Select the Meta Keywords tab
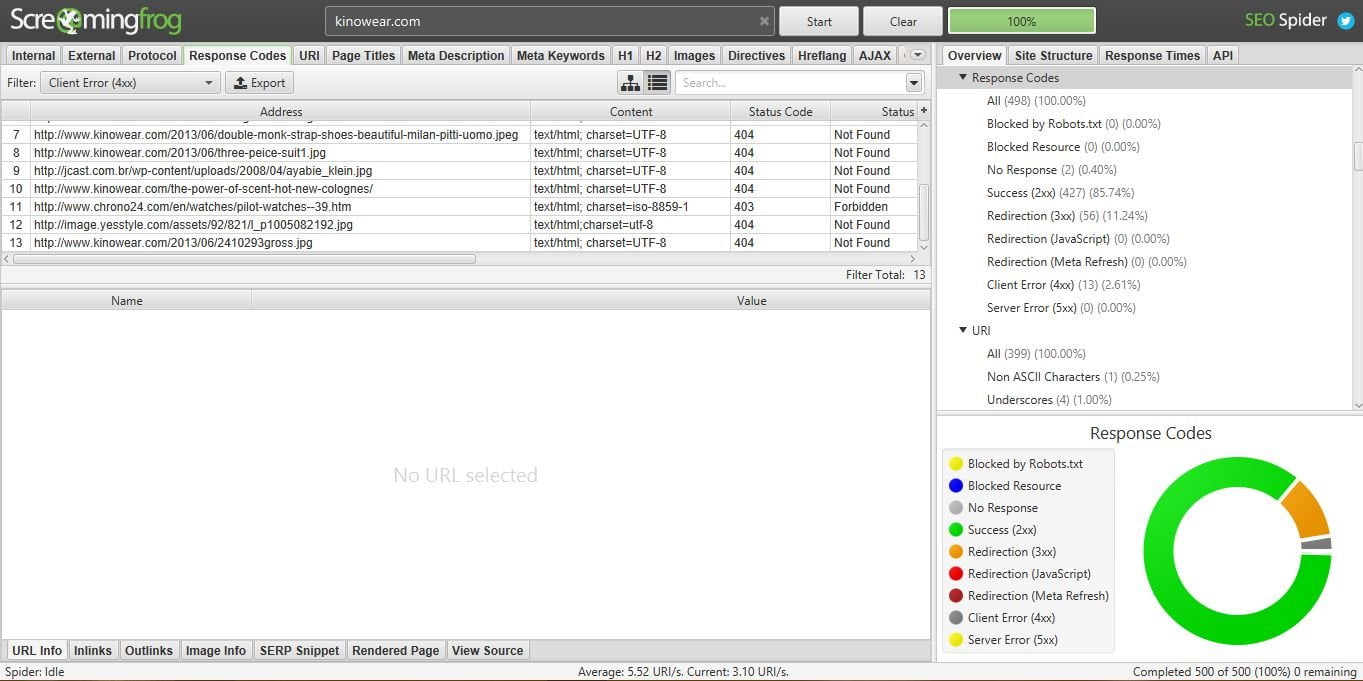The width and height of the screenshot is (1363, 681). click(560, 56)
